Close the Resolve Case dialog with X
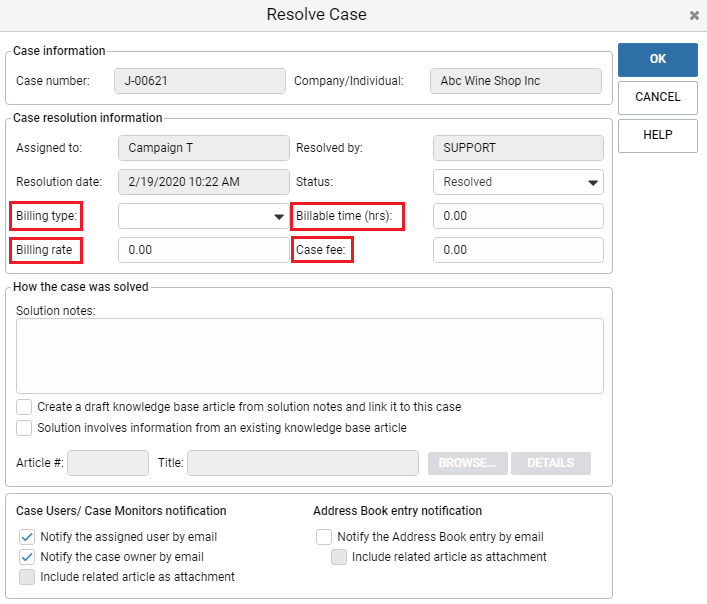707x604 pixels. point(694,16)
